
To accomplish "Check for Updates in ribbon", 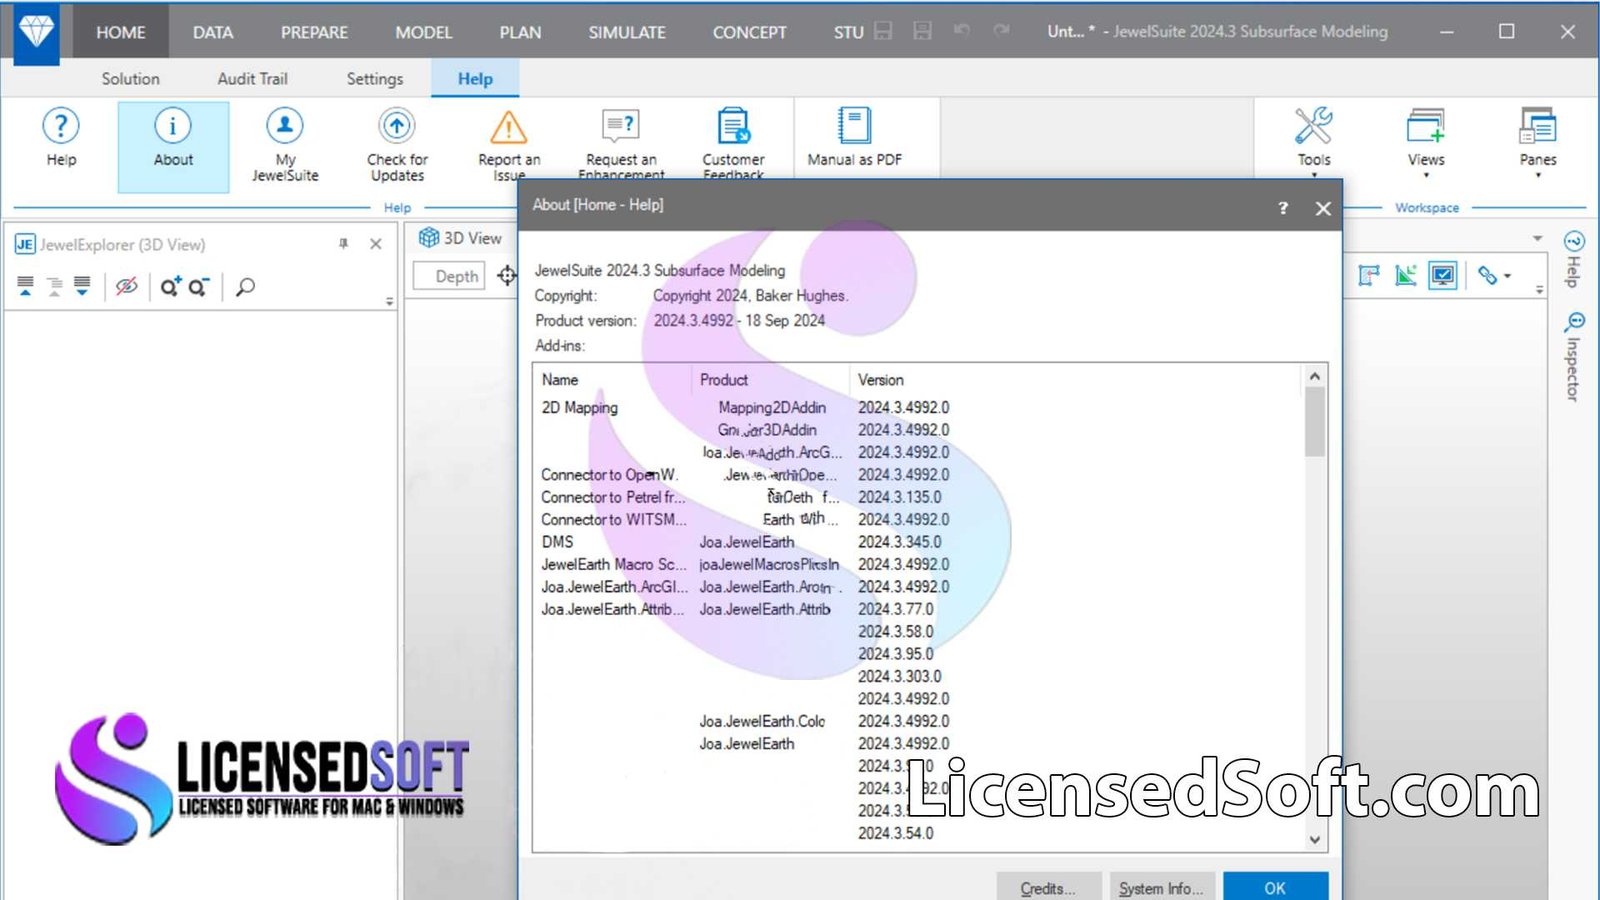I will 397,145.
